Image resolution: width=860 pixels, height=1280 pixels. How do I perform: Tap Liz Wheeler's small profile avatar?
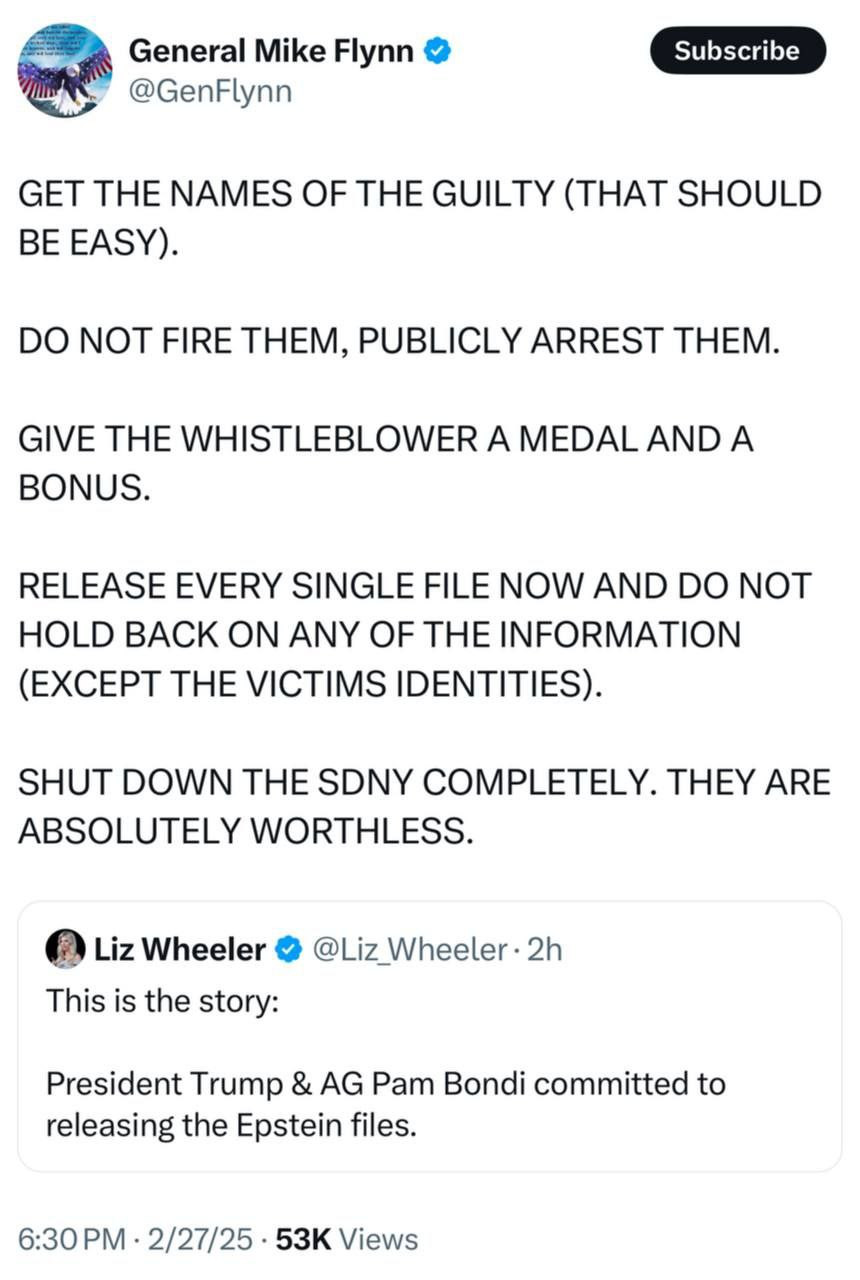[x=65, y=949]
